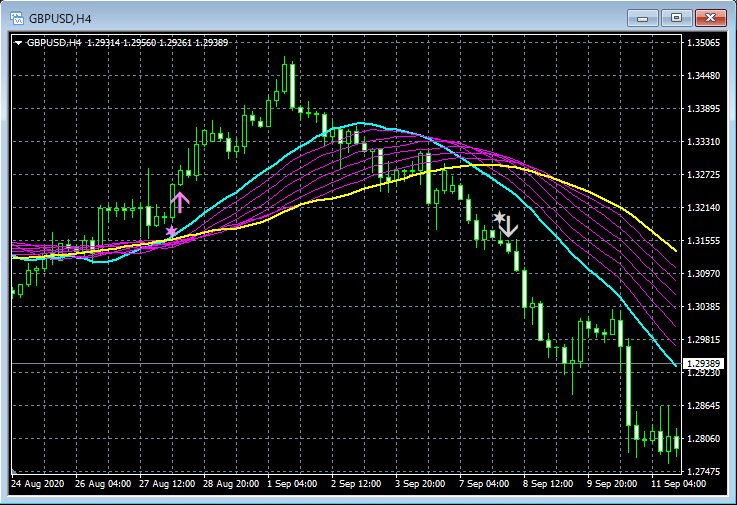Click the grey star signal marker
The width and height of the screenshot is (737, 505).
click(499, 217)
